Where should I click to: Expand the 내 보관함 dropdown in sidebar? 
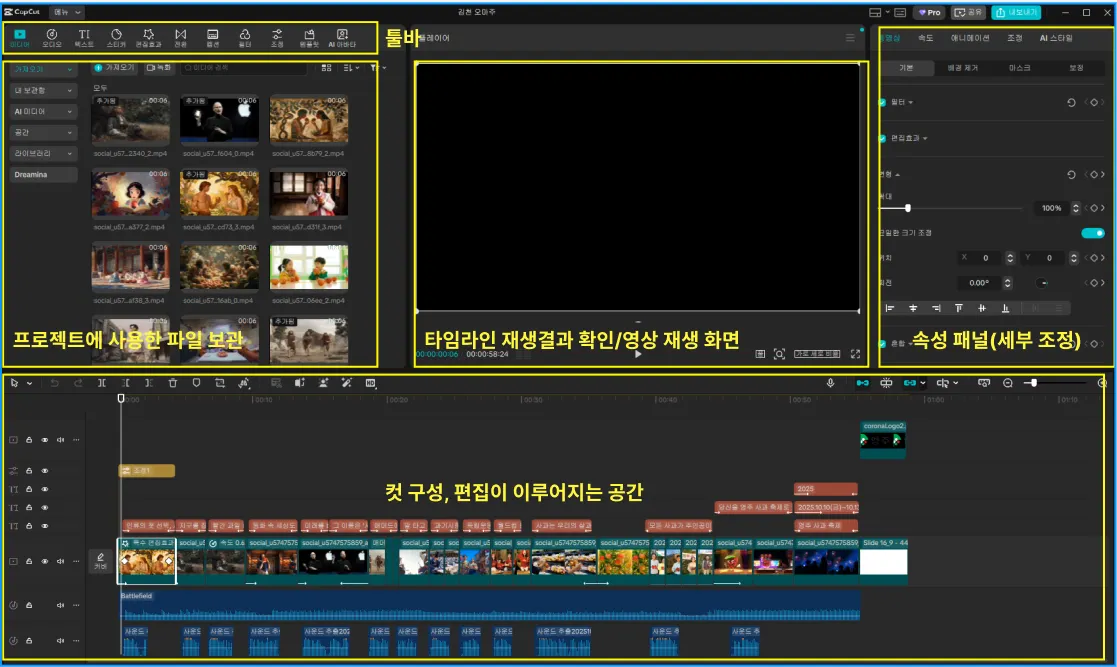tap(44, 91)
